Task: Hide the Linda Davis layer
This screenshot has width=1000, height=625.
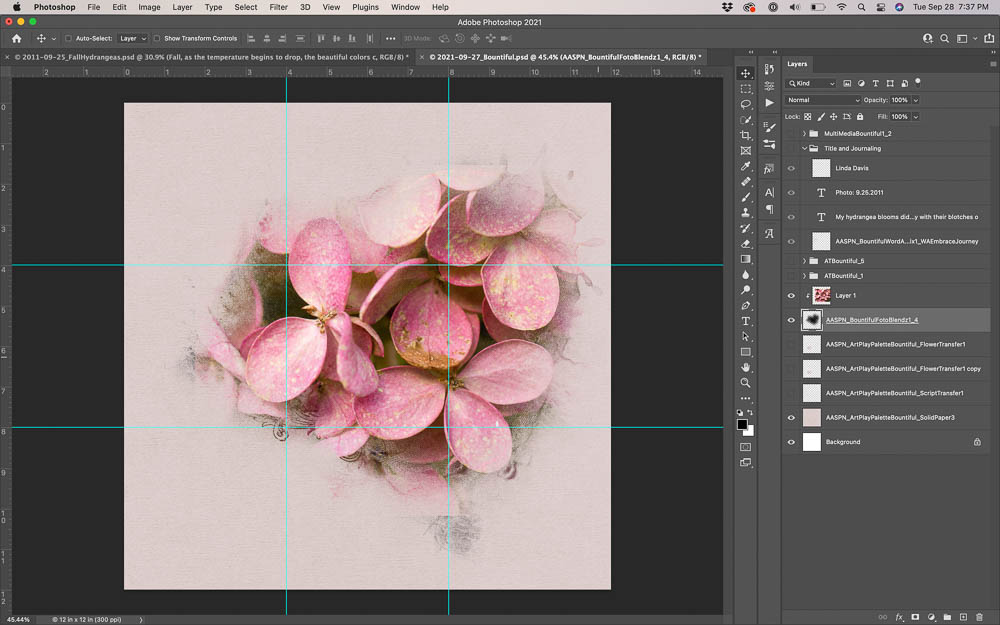Action: [x=791, y=168]
